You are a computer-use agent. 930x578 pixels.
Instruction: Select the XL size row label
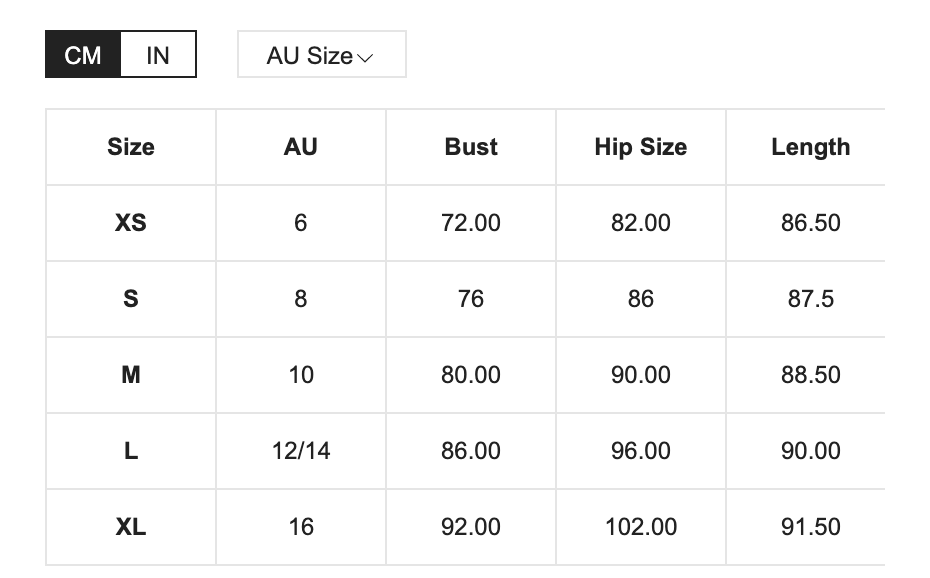(x=131, y=527)
